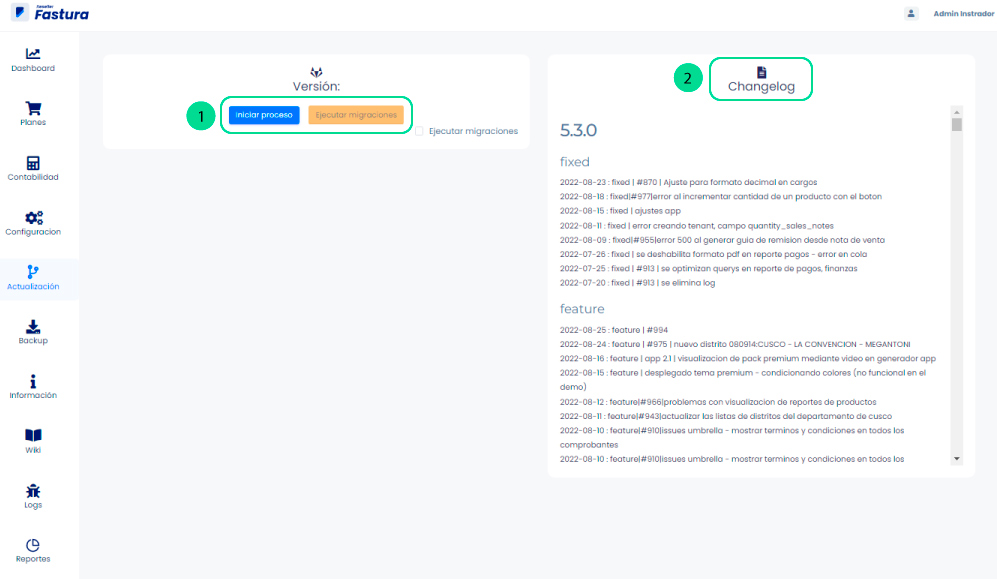Click the Planes shopping cart icon

[33, 108]
